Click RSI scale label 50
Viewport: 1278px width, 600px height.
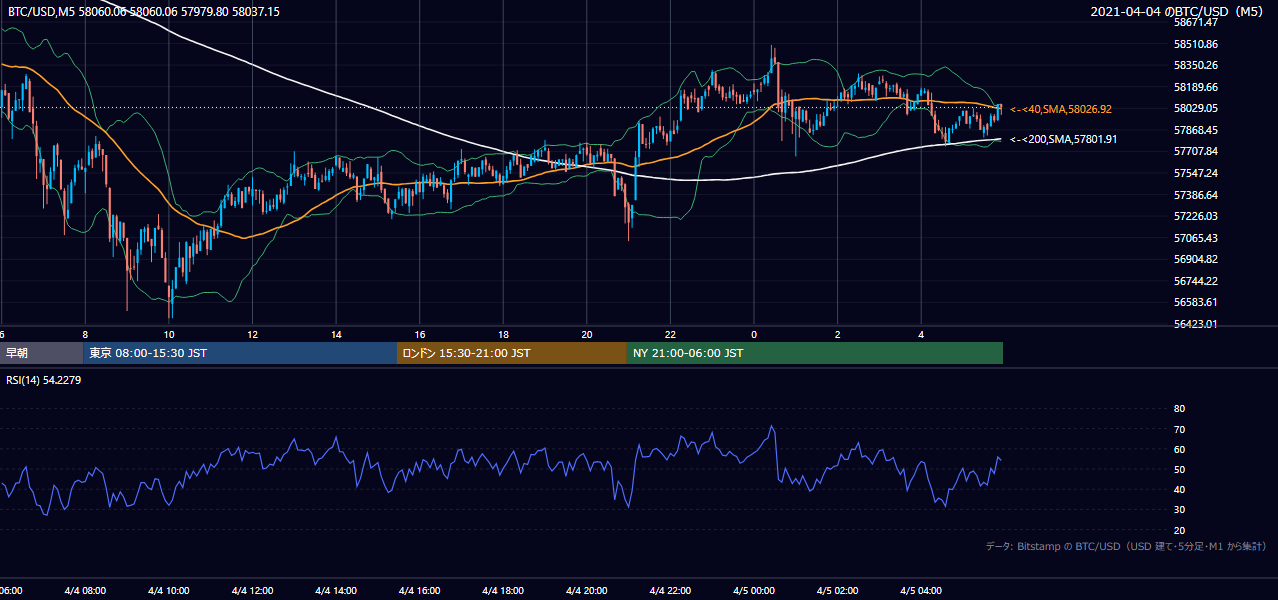click(x=1179, y=469)
